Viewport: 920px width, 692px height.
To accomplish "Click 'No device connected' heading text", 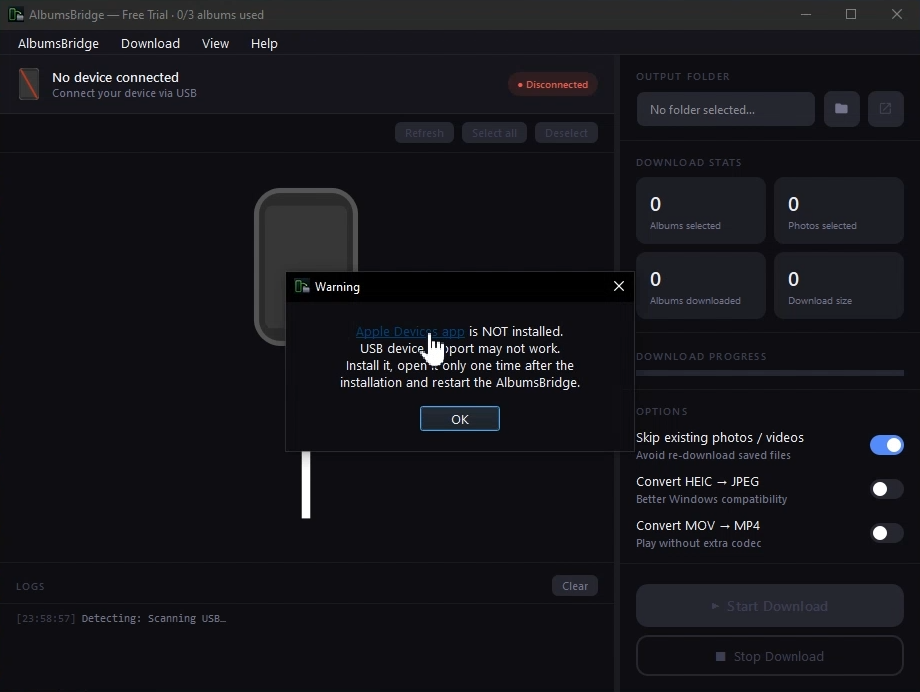I will (116, 77).
